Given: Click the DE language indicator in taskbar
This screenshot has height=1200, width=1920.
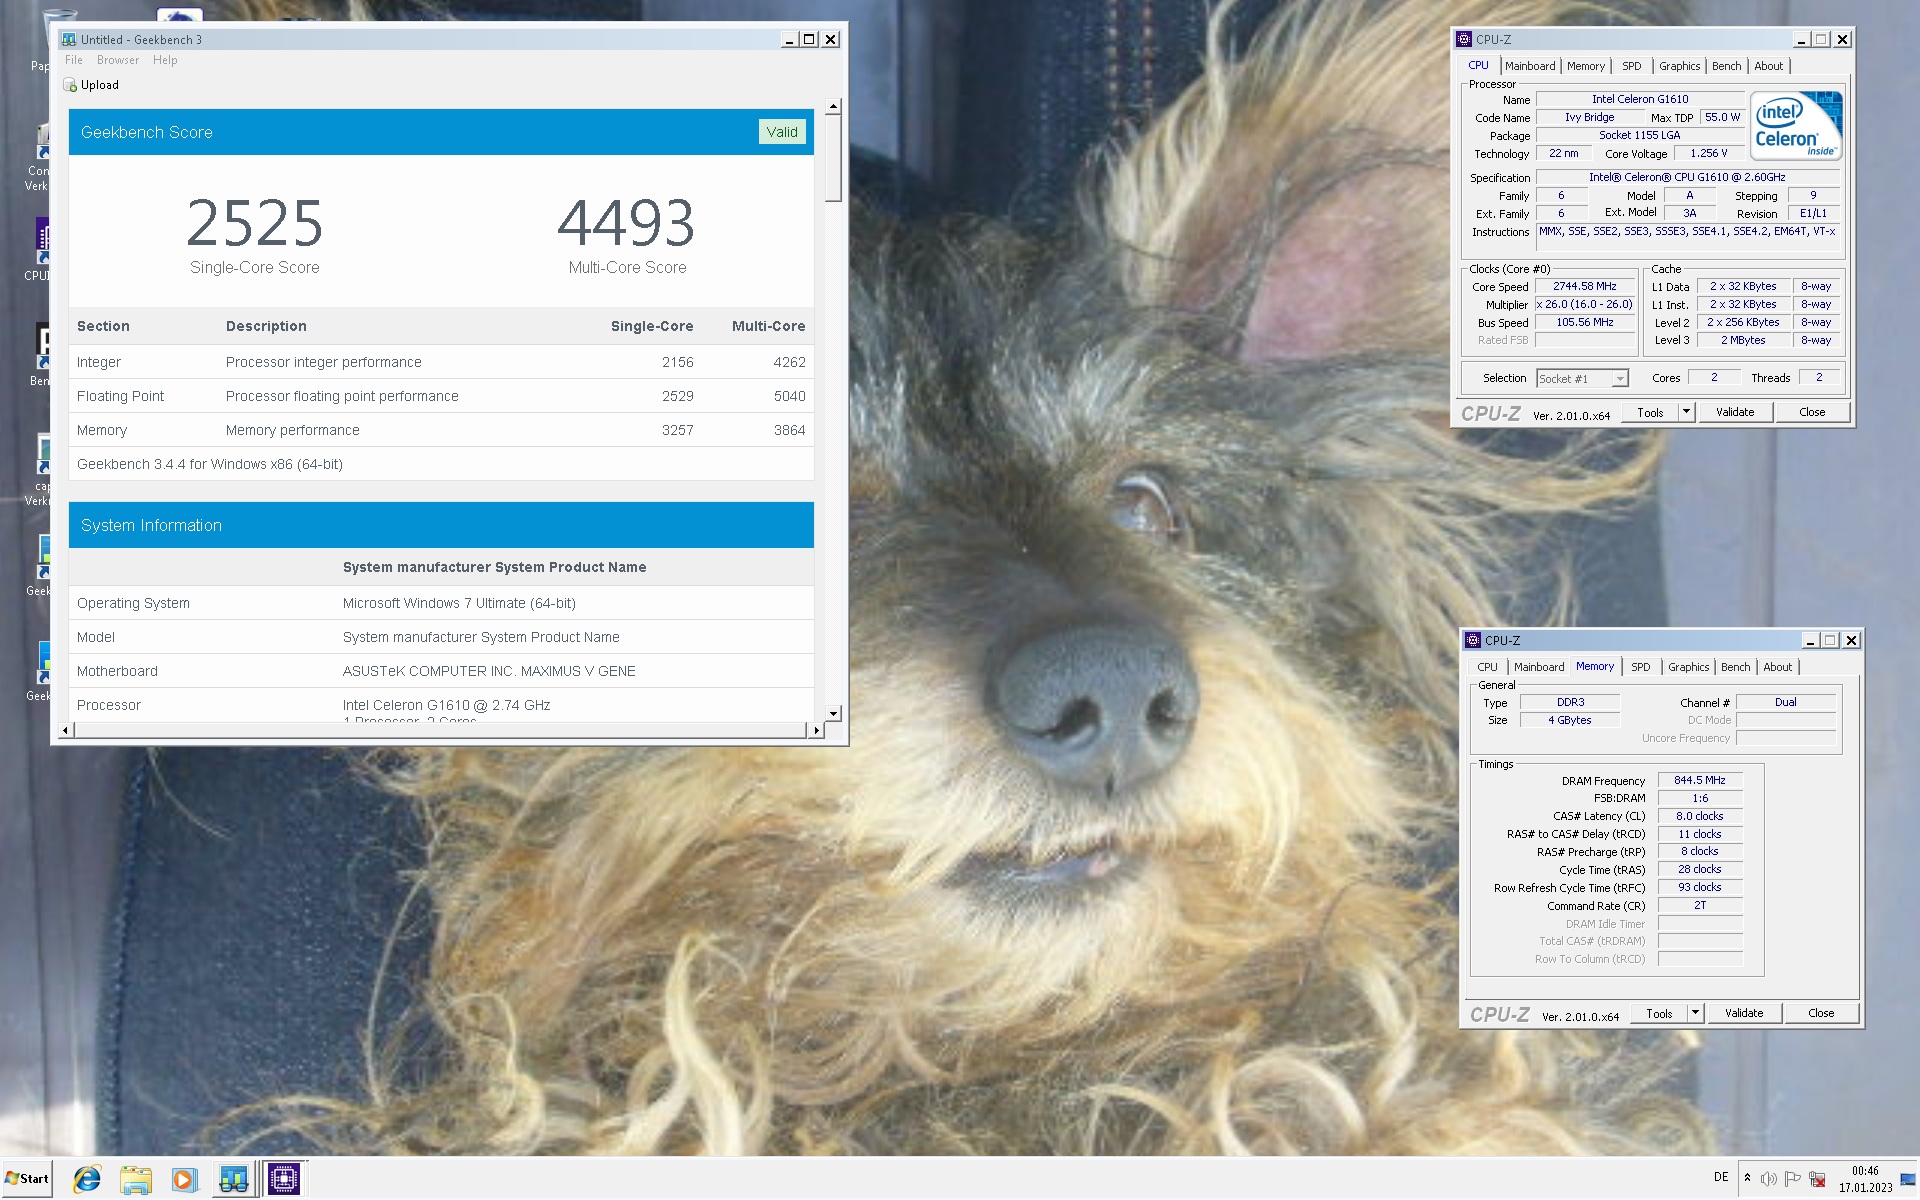Looking at the screenshot, I should coord(1721,1177).
